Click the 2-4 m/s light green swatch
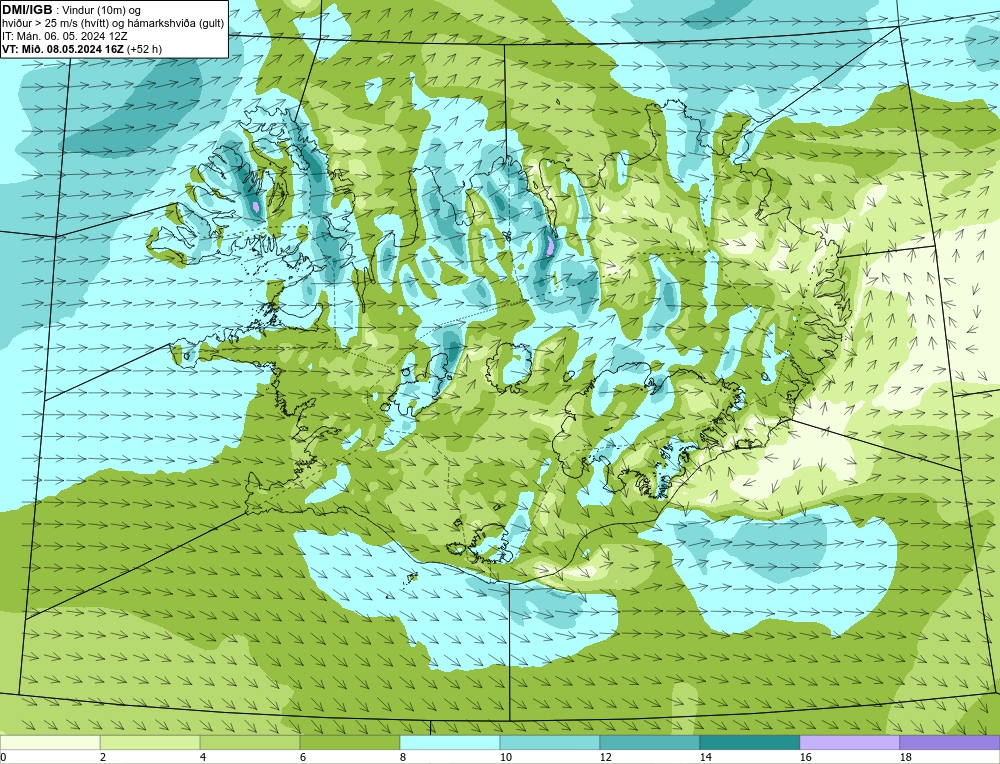 tap(150, 742)
